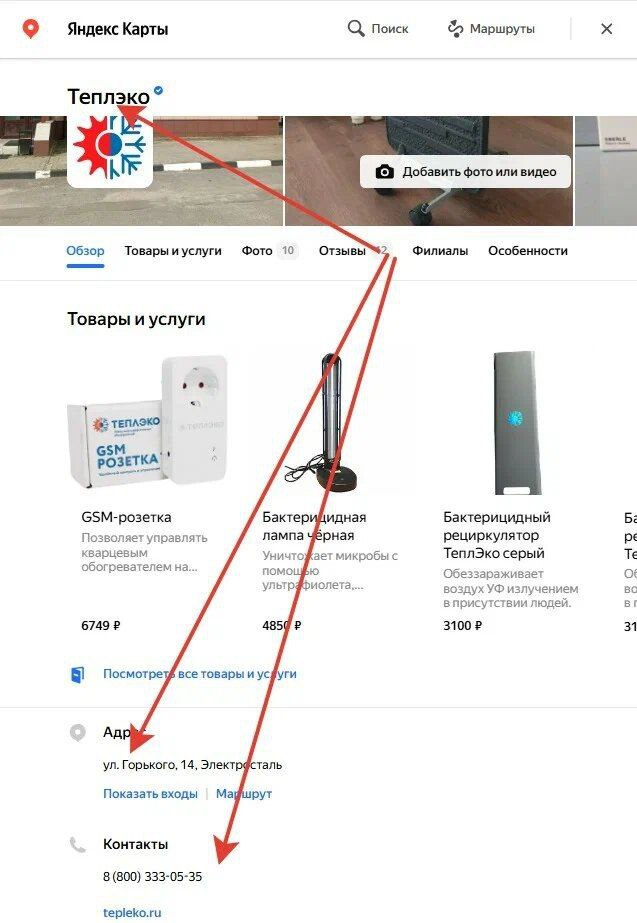The width and height of the screenshot is (637, 923).
Task: Click the Показать входы link
Action: point(150,793)
